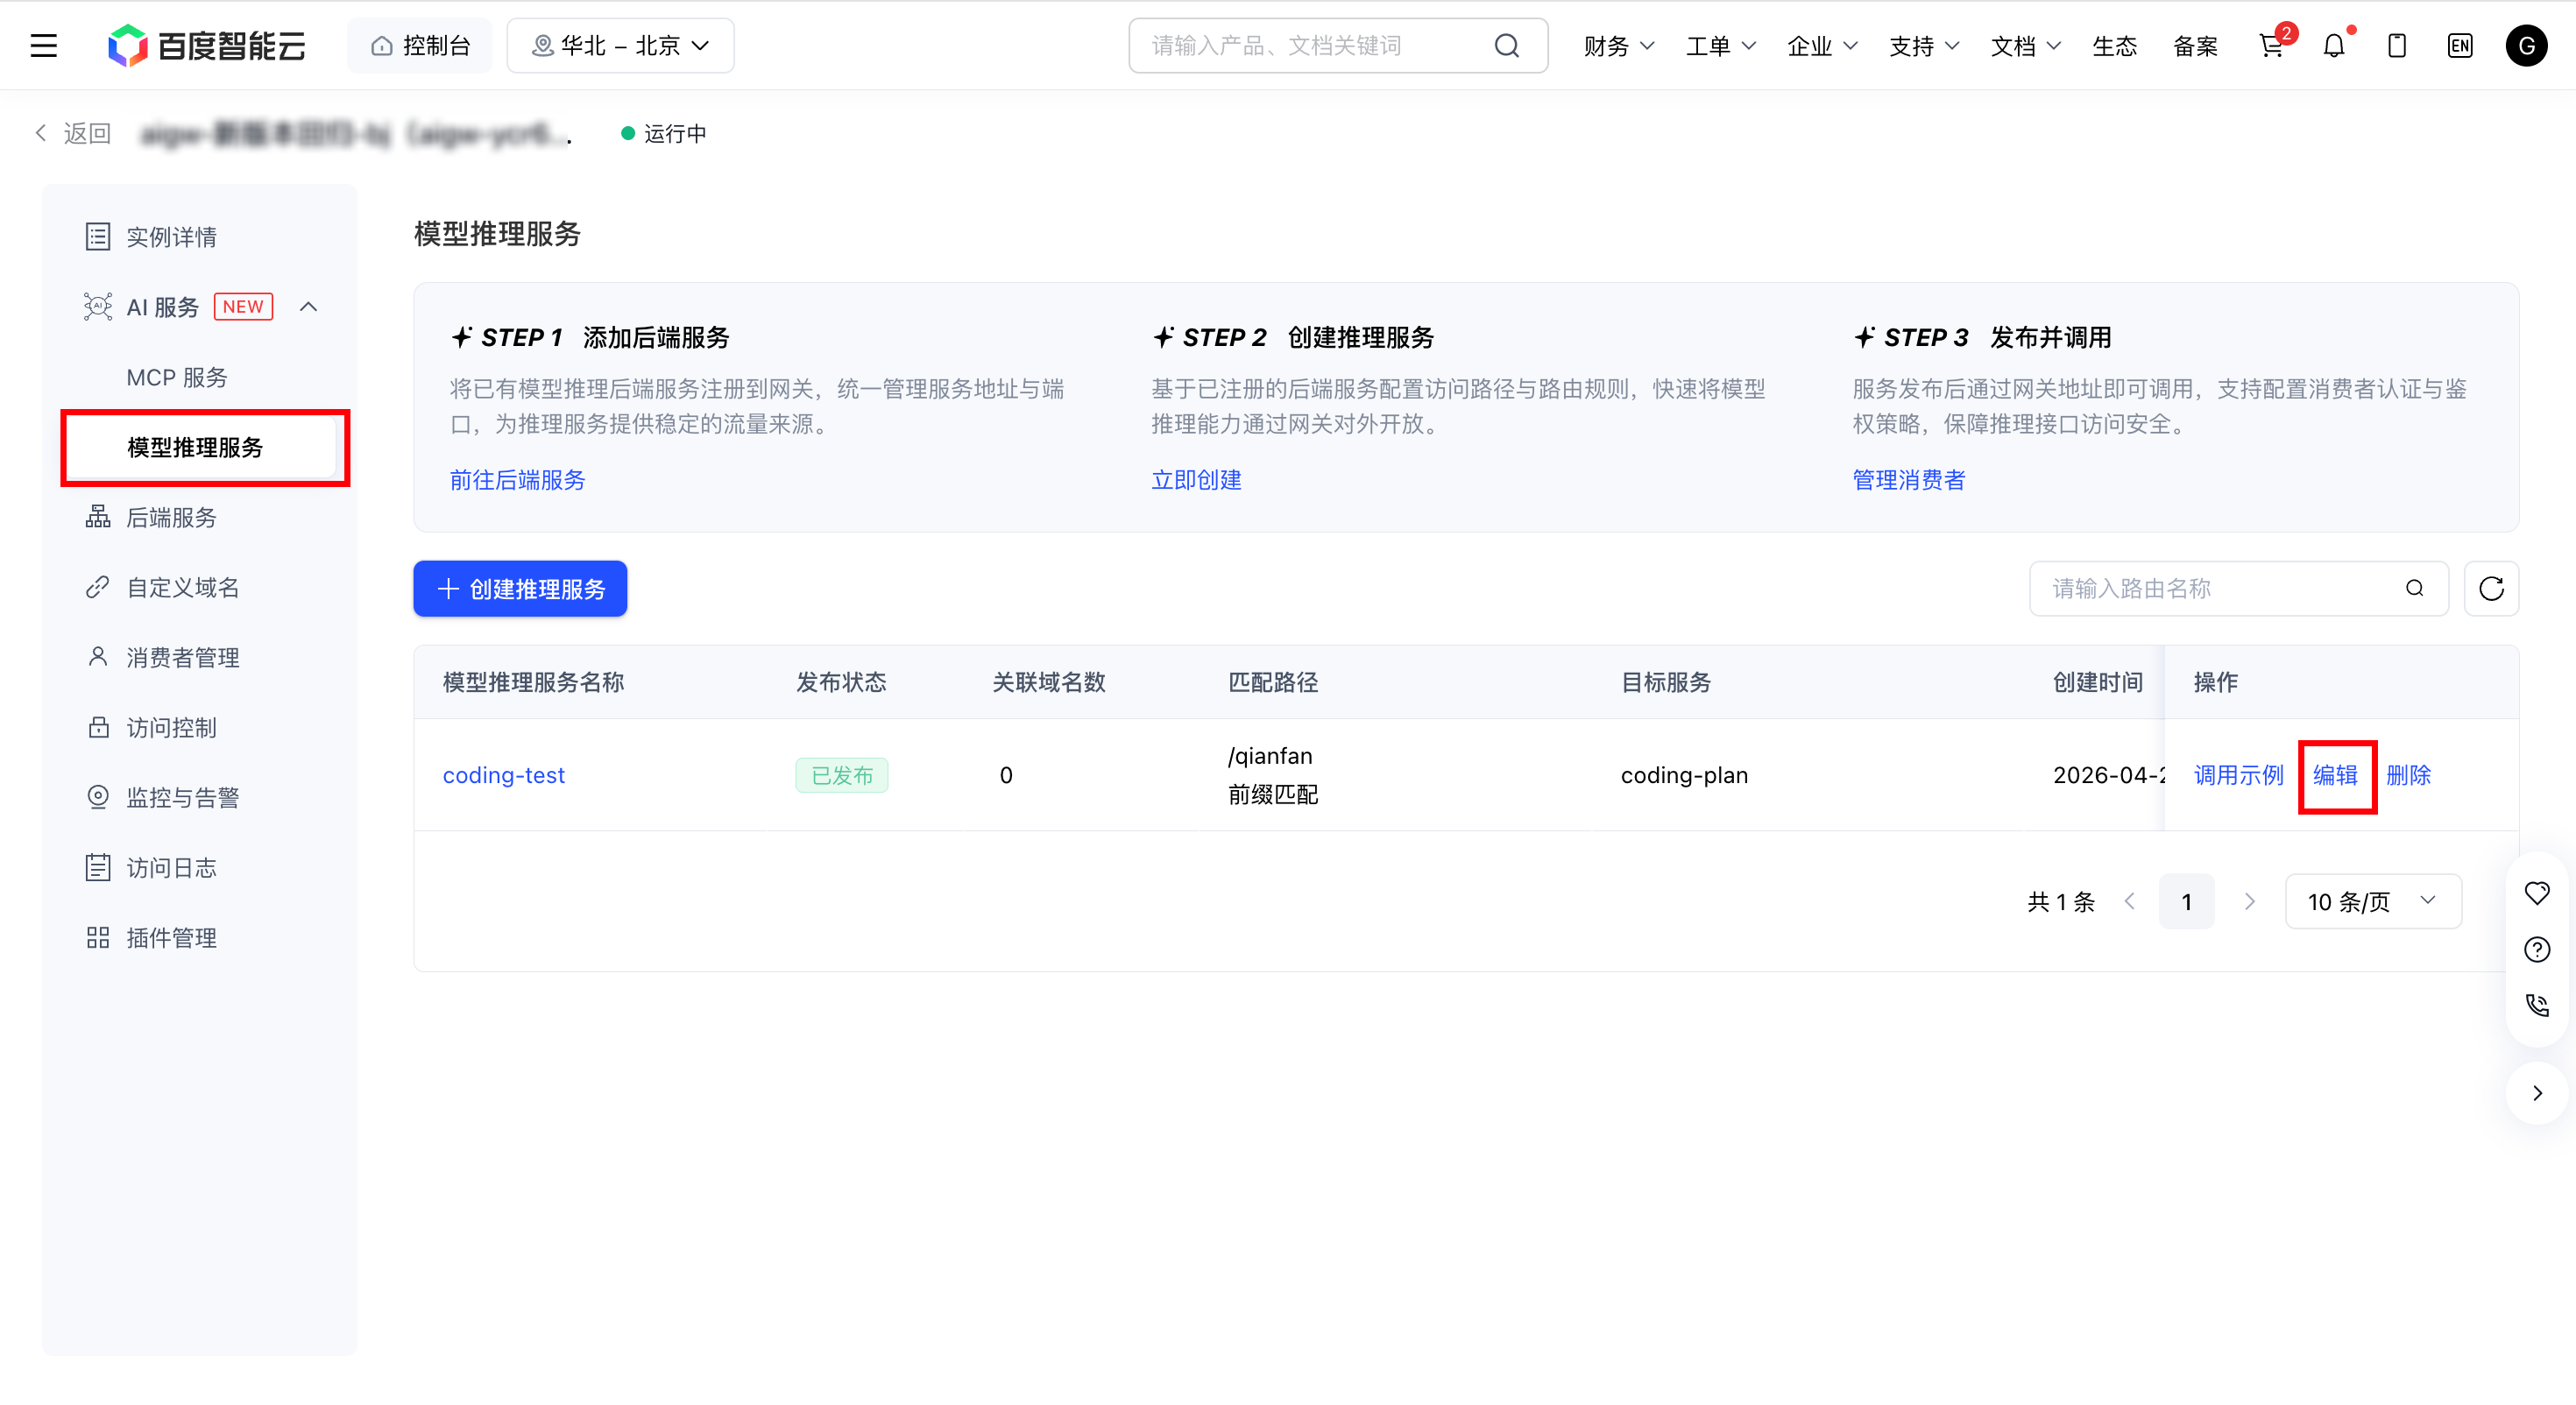Click the 前往后端服务 link
The image size is (2576, 1405).
pyautogui.click(x=517, y=480)
